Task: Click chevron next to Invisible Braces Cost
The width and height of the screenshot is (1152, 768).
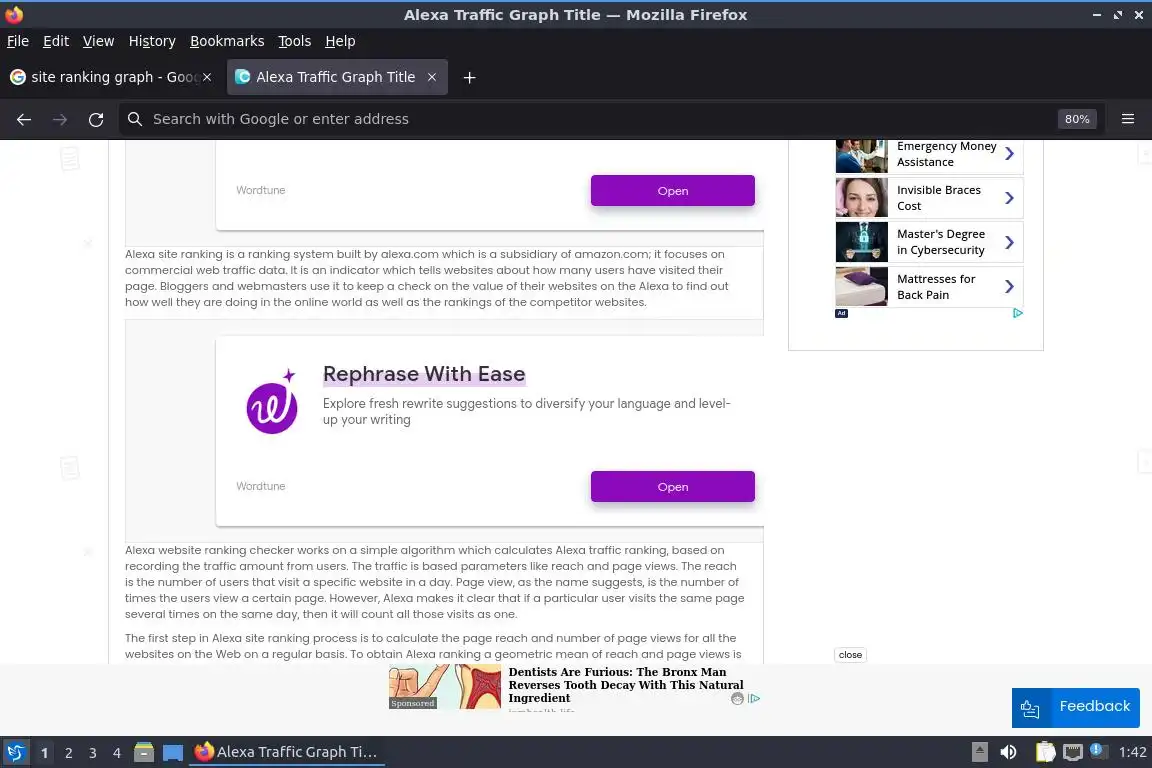Action: point(1009,198)
